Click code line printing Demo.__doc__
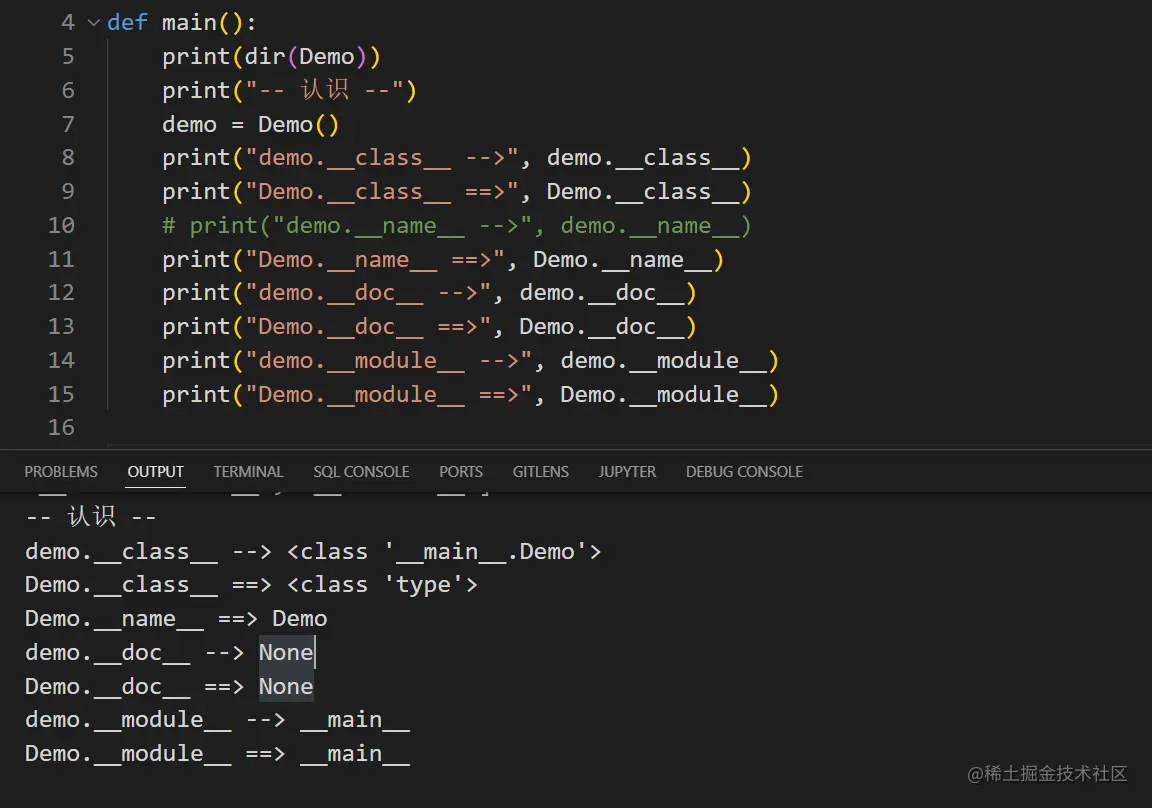 click(x=429, y=327)
